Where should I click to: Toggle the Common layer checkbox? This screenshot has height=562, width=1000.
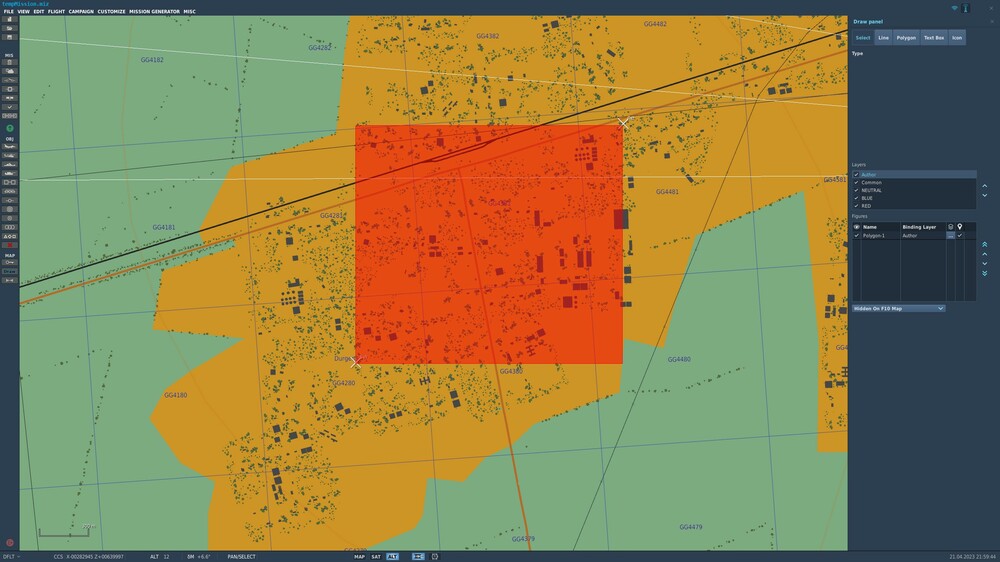856,182
